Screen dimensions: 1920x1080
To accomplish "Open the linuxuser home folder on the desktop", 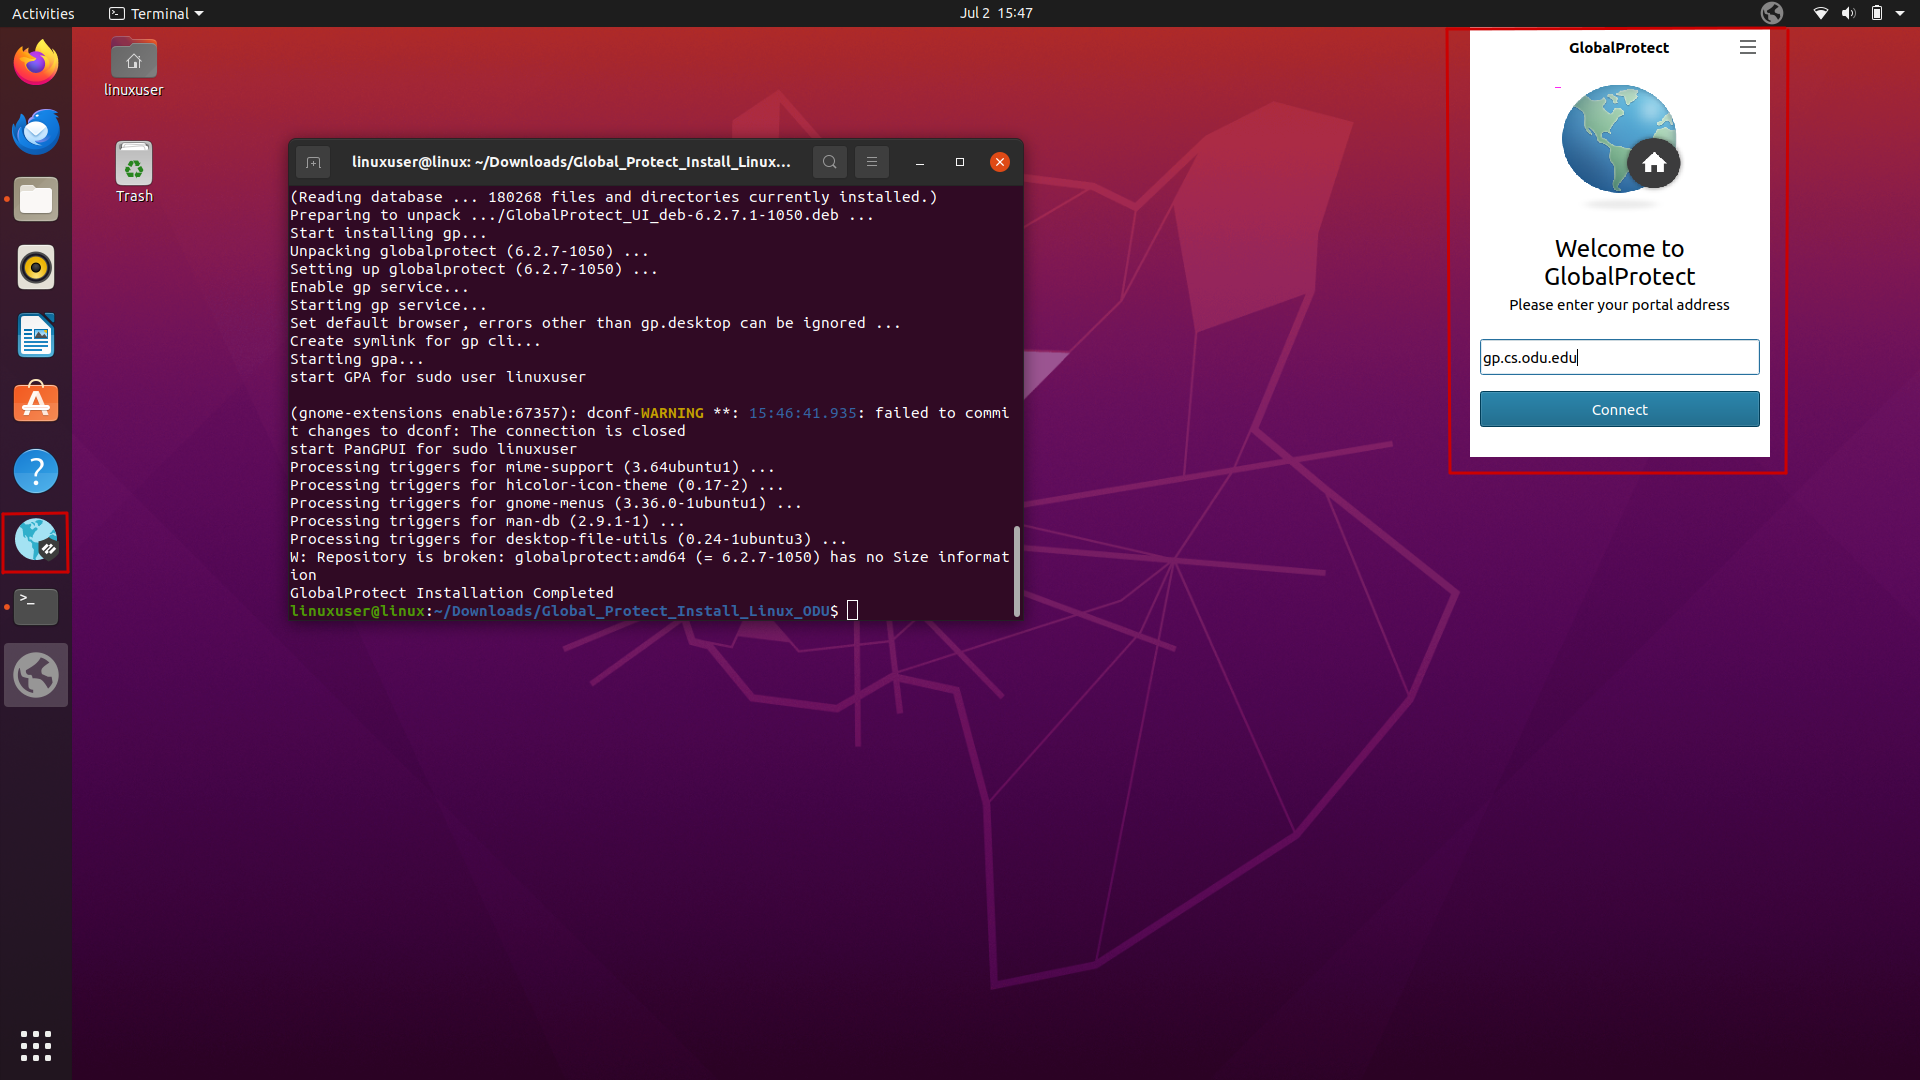I will click(x=133, y=67).
